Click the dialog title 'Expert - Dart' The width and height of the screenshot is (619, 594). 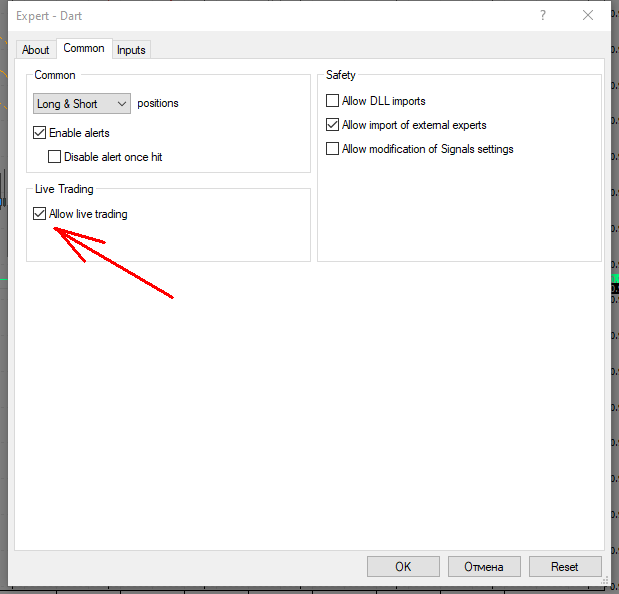(49, 16)
